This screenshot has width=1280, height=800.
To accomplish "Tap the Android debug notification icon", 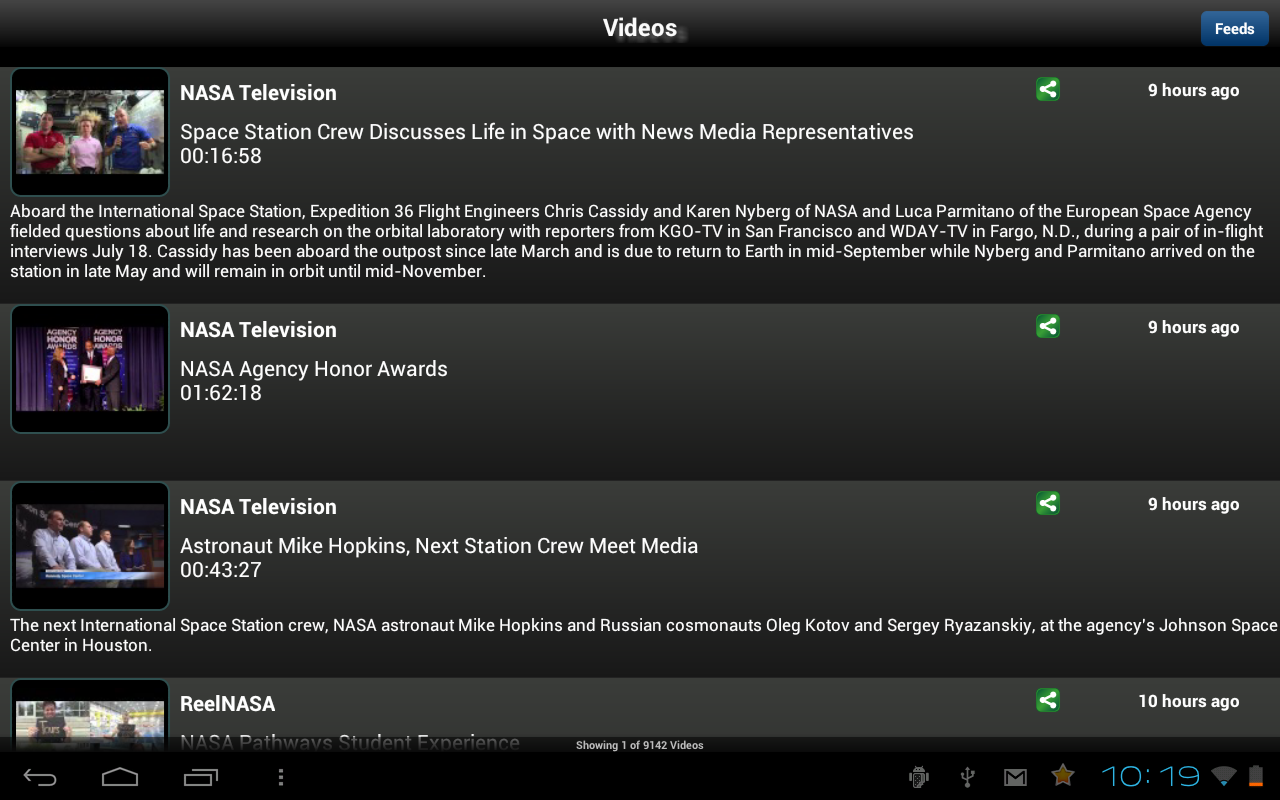I will (919, 777).
